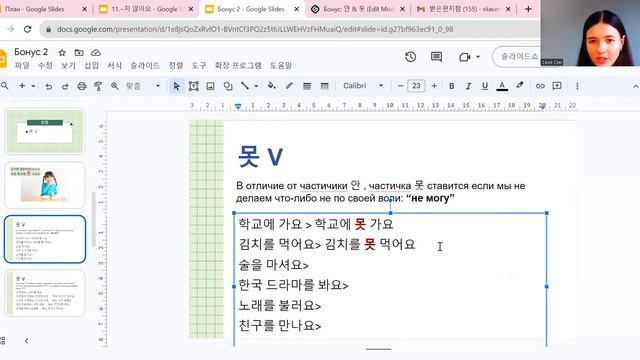
Task: Select the girl photo slide thumbnail
Action: point(45,185)
